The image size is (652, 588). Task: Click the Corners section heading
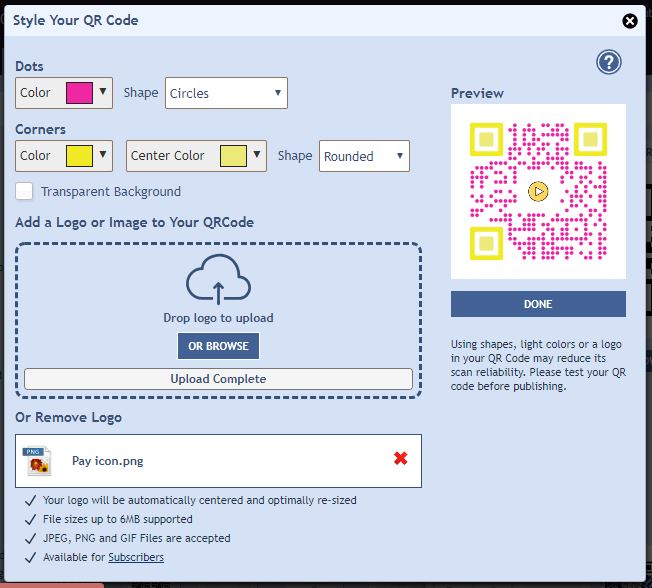(40, 129)
